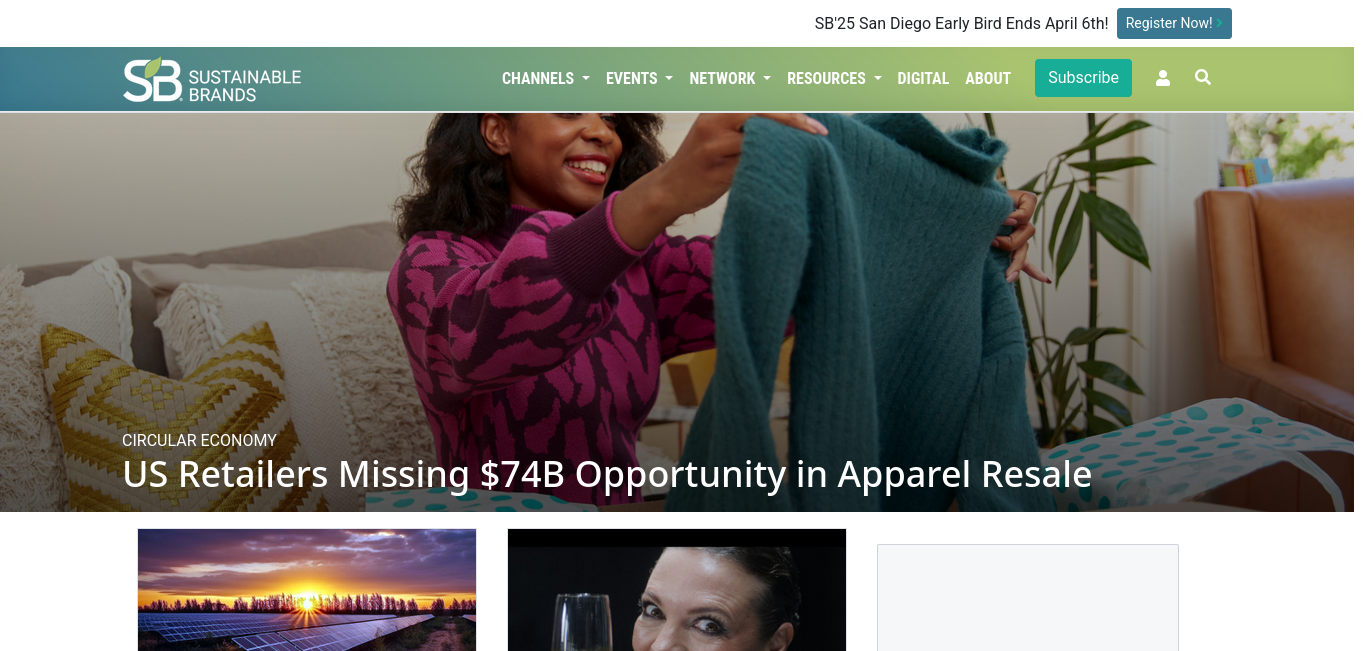Expand the Events dropdown menu
Viewport: 1366px width, 651px height.
click(x=639, y=78)
